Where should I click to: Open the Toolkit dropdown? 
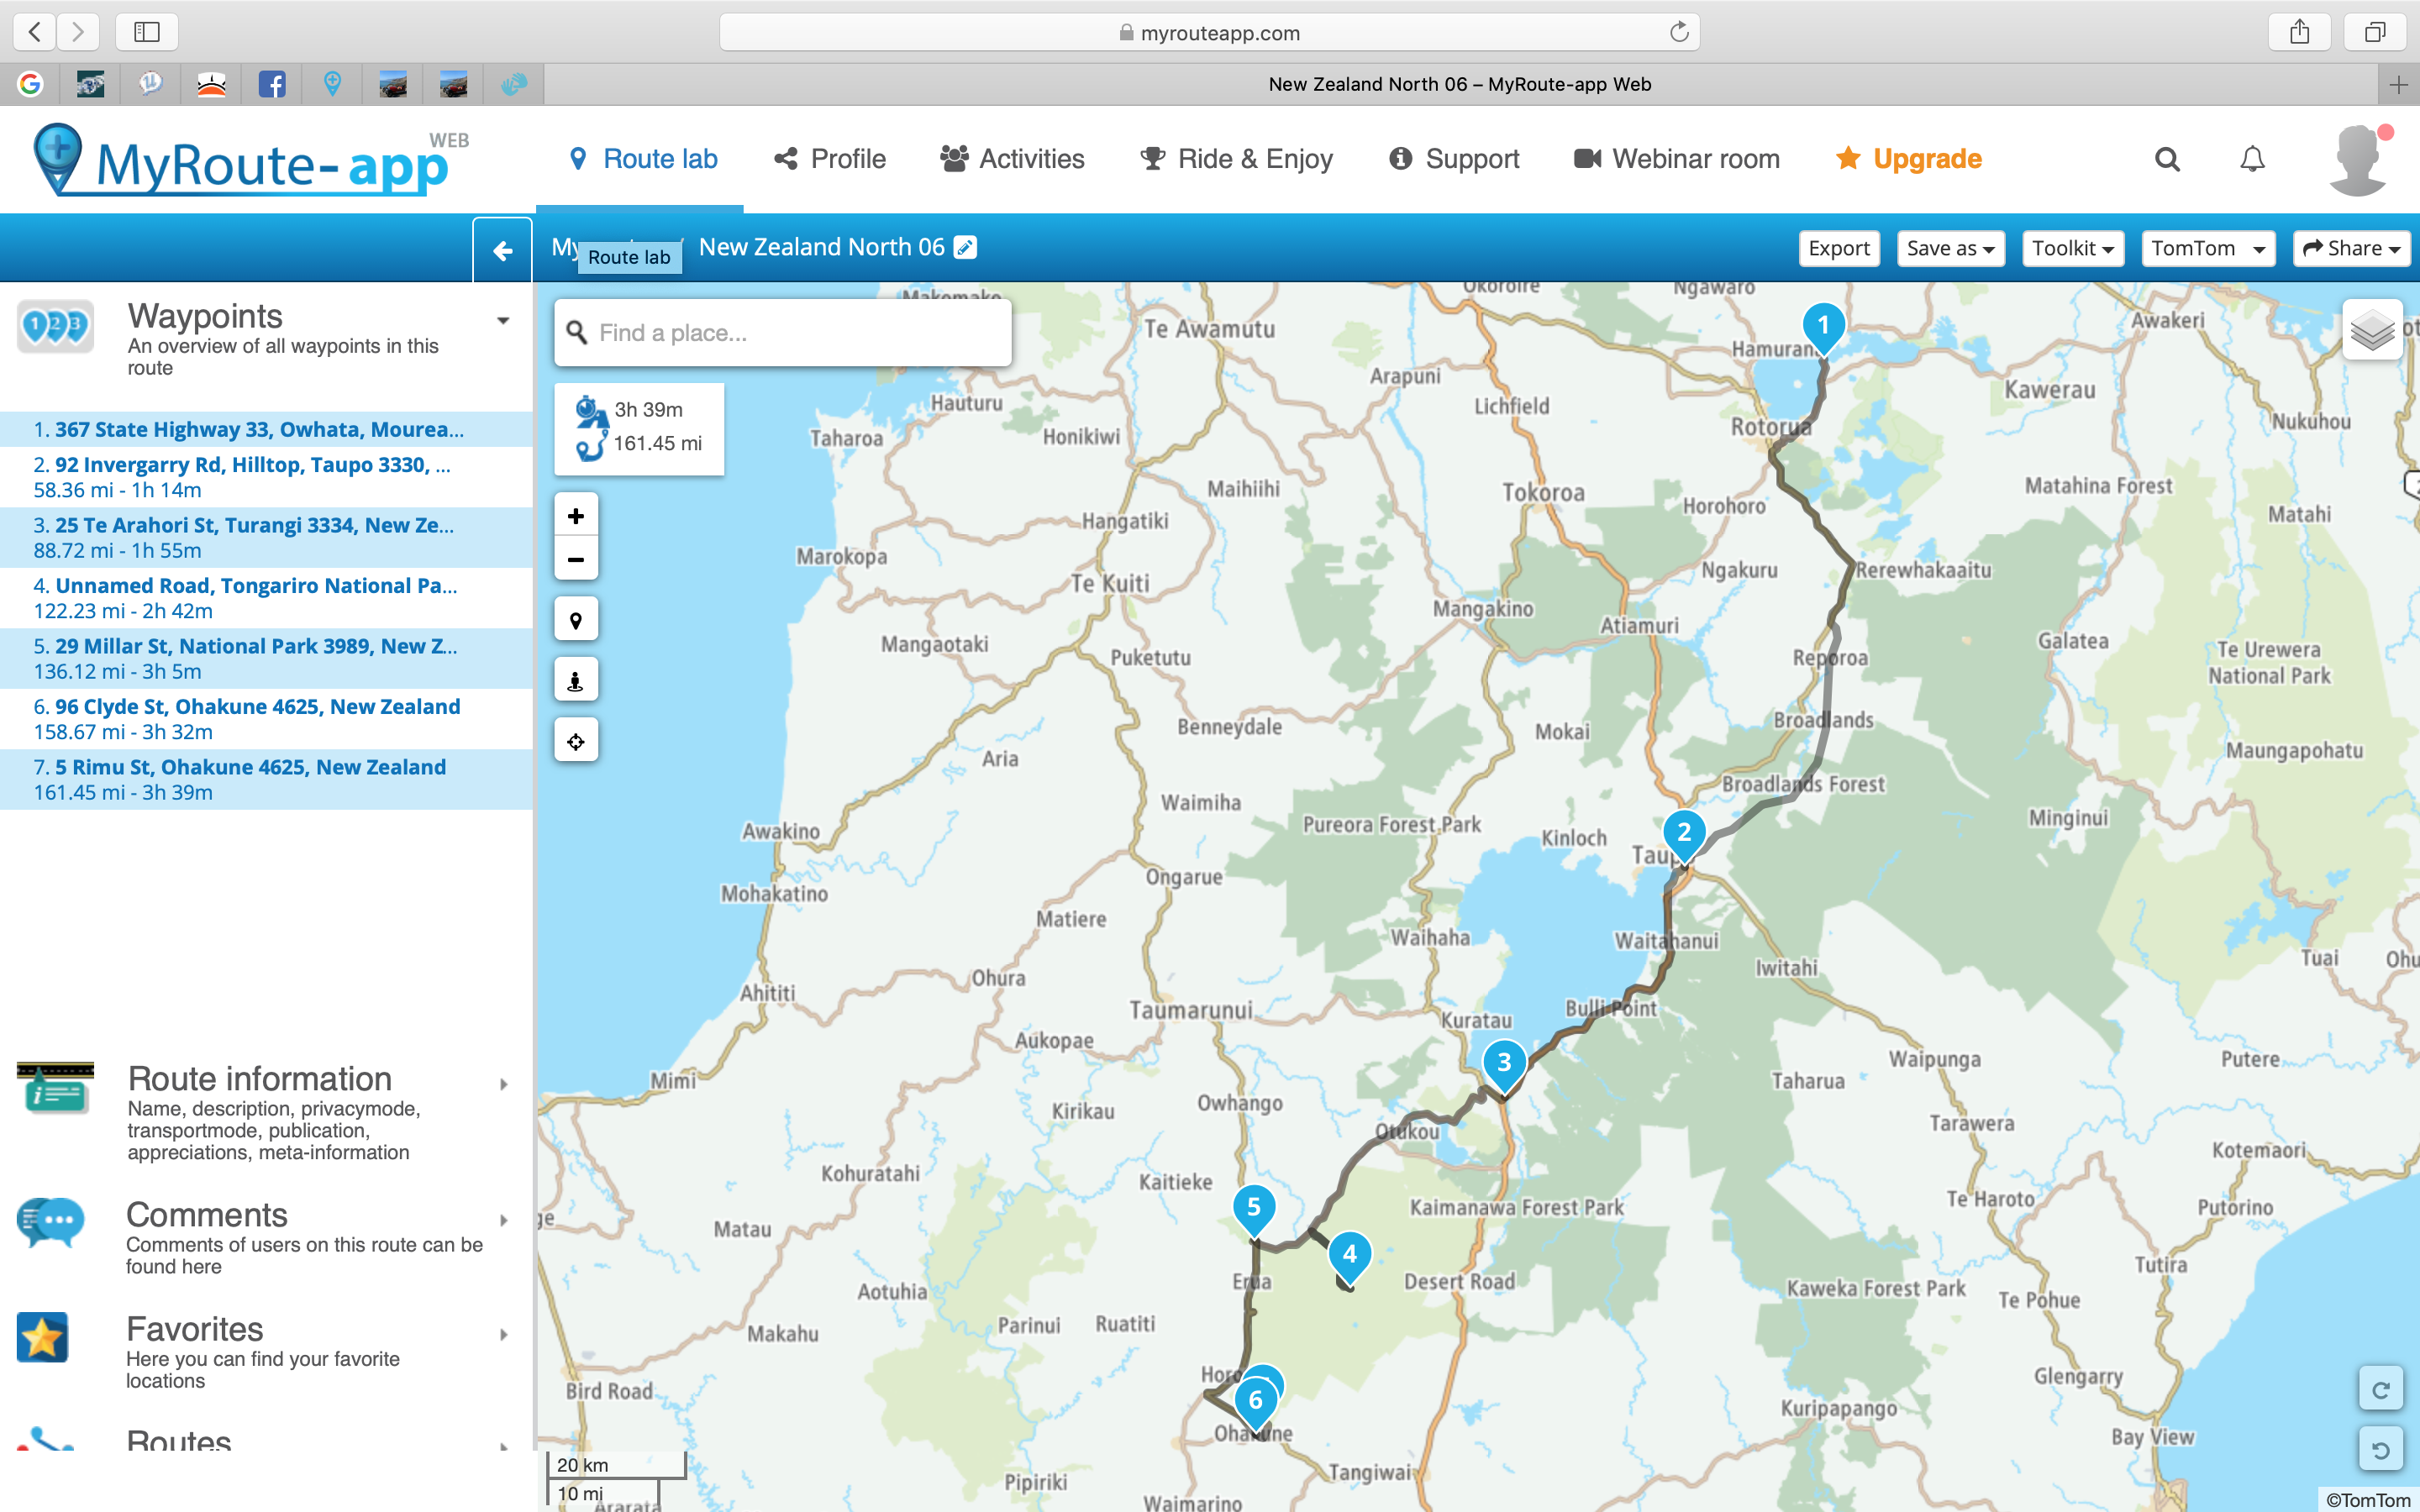2072,248
